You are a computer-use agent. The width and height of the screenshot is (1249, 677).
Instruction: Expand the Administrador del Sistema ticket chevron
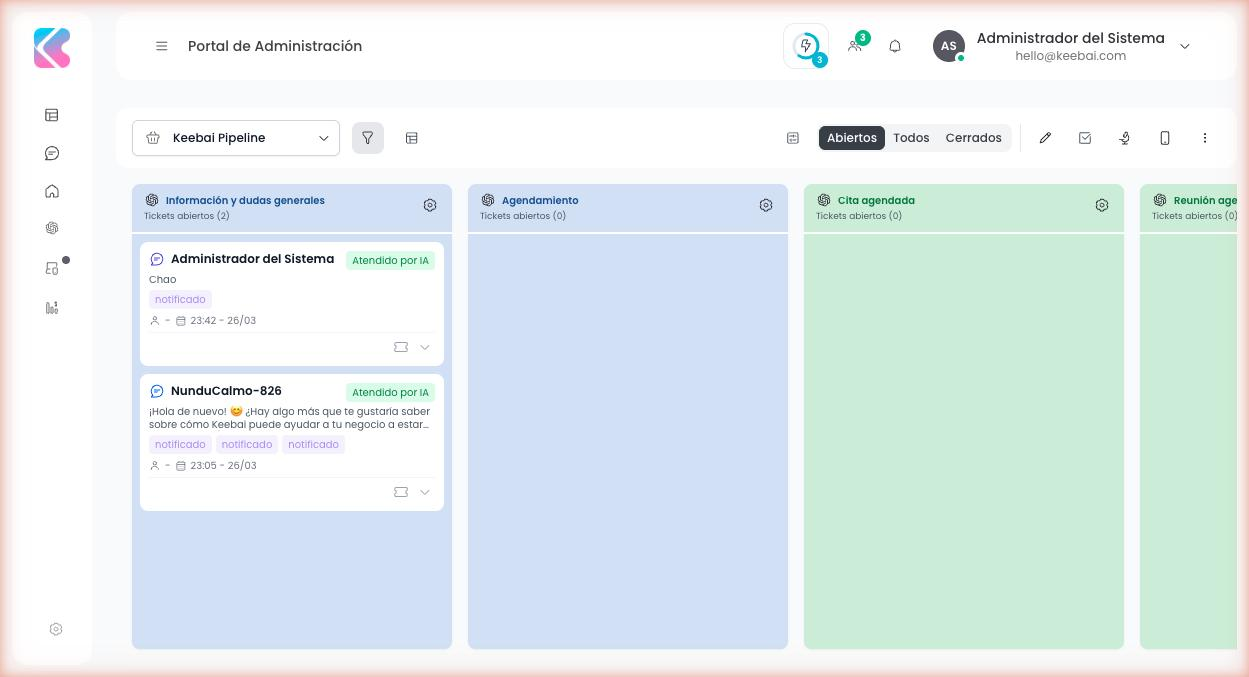(425, 347)
